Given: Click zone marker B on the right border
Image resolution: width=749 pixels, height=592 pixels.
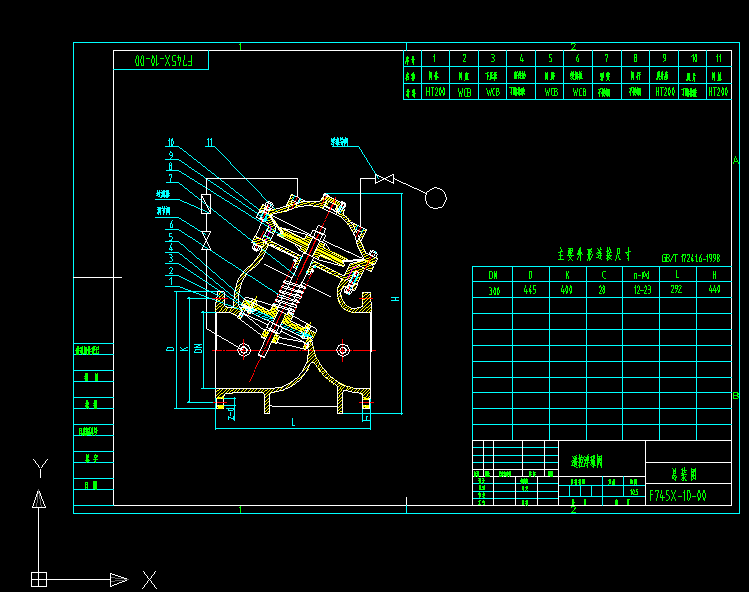Looking at the screenshot, I should 736,396.
